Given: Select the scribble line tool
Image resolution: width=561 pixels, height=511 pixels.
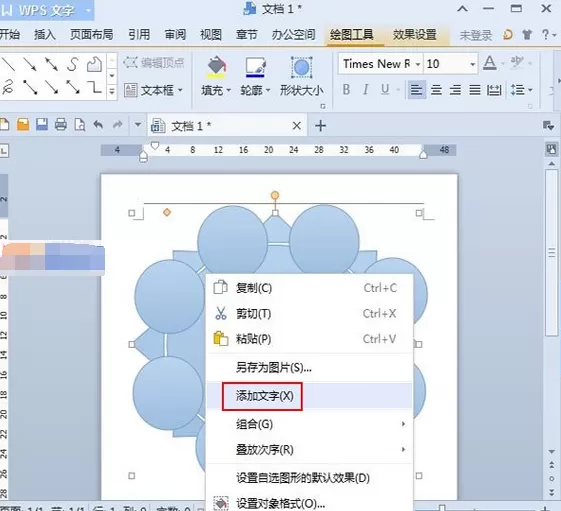Looking at the screenshot, I should tap(8, 87).
